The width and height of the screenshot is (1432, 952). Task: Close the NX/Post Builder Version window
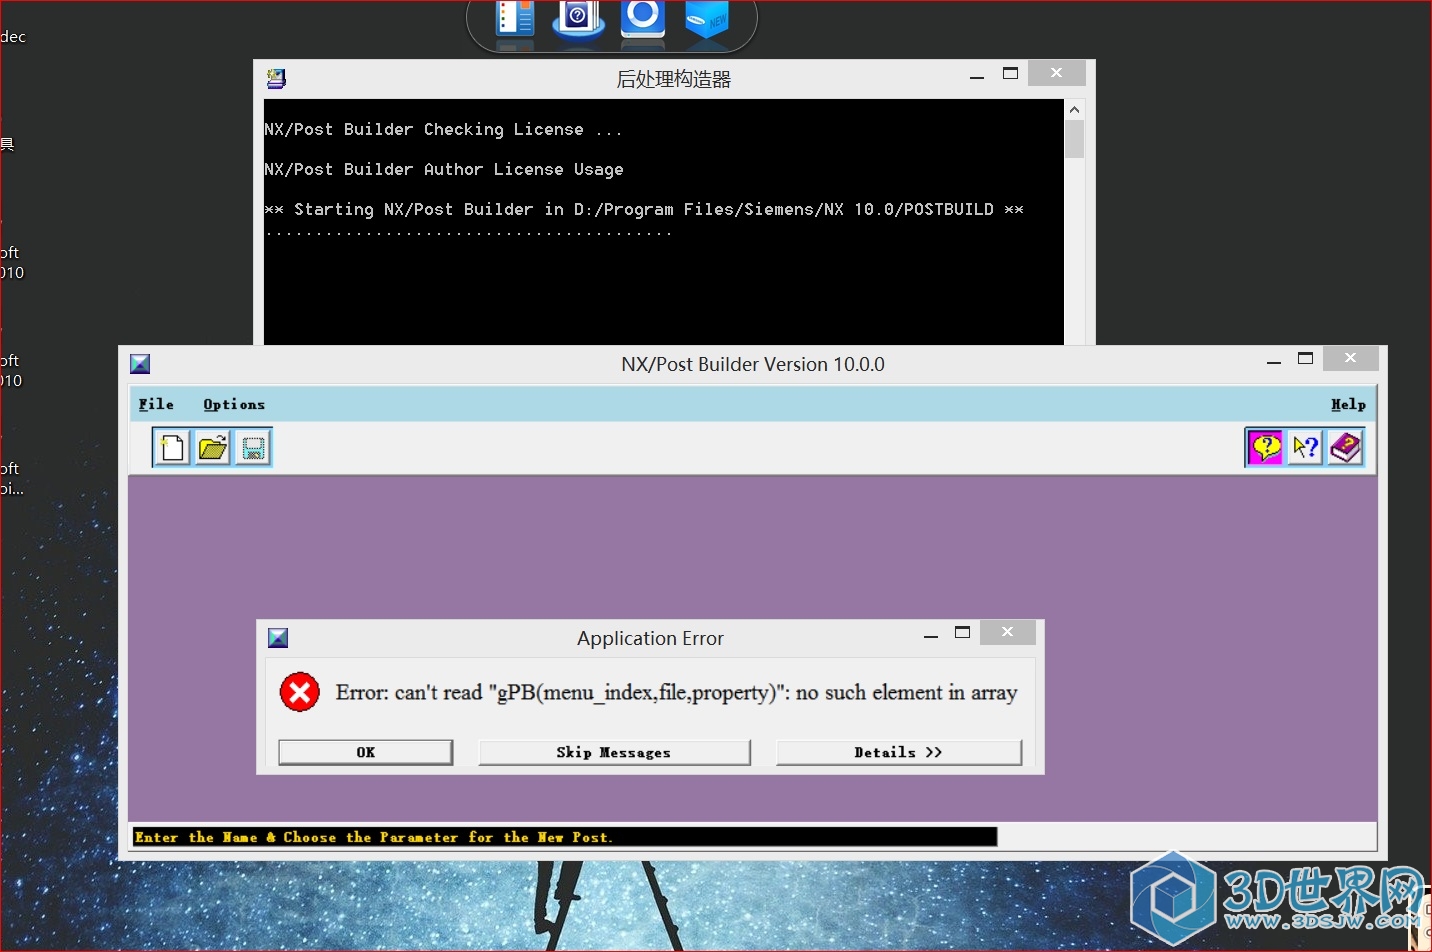[1351, 358]
